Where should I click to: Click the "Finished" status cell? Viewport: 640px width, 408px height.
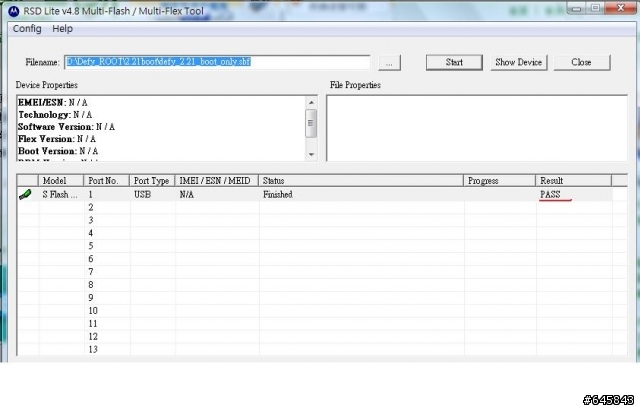tap(361, 195)
